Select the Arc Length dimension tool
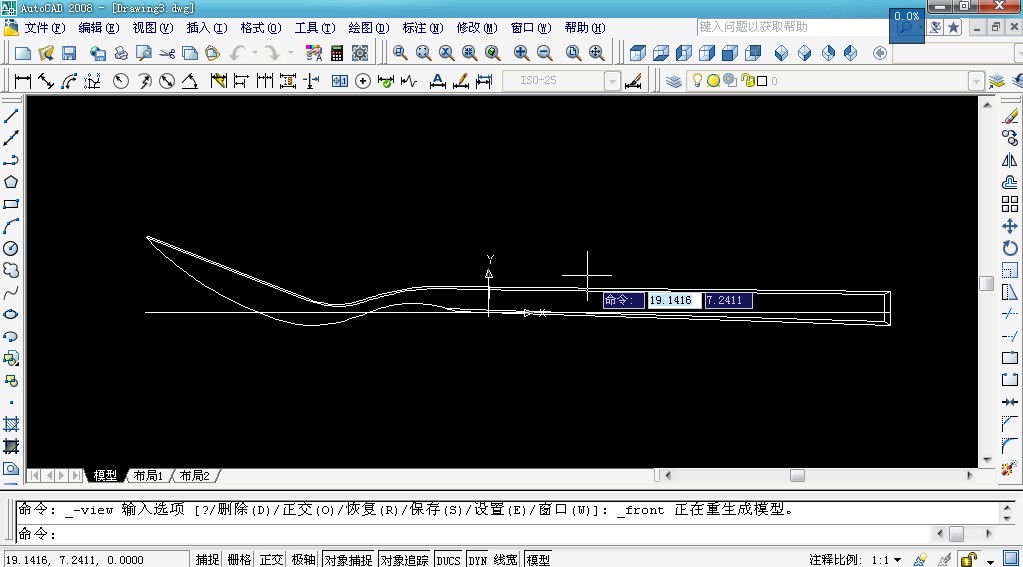Screen dimensions: 1023x567 pos(69,81)
